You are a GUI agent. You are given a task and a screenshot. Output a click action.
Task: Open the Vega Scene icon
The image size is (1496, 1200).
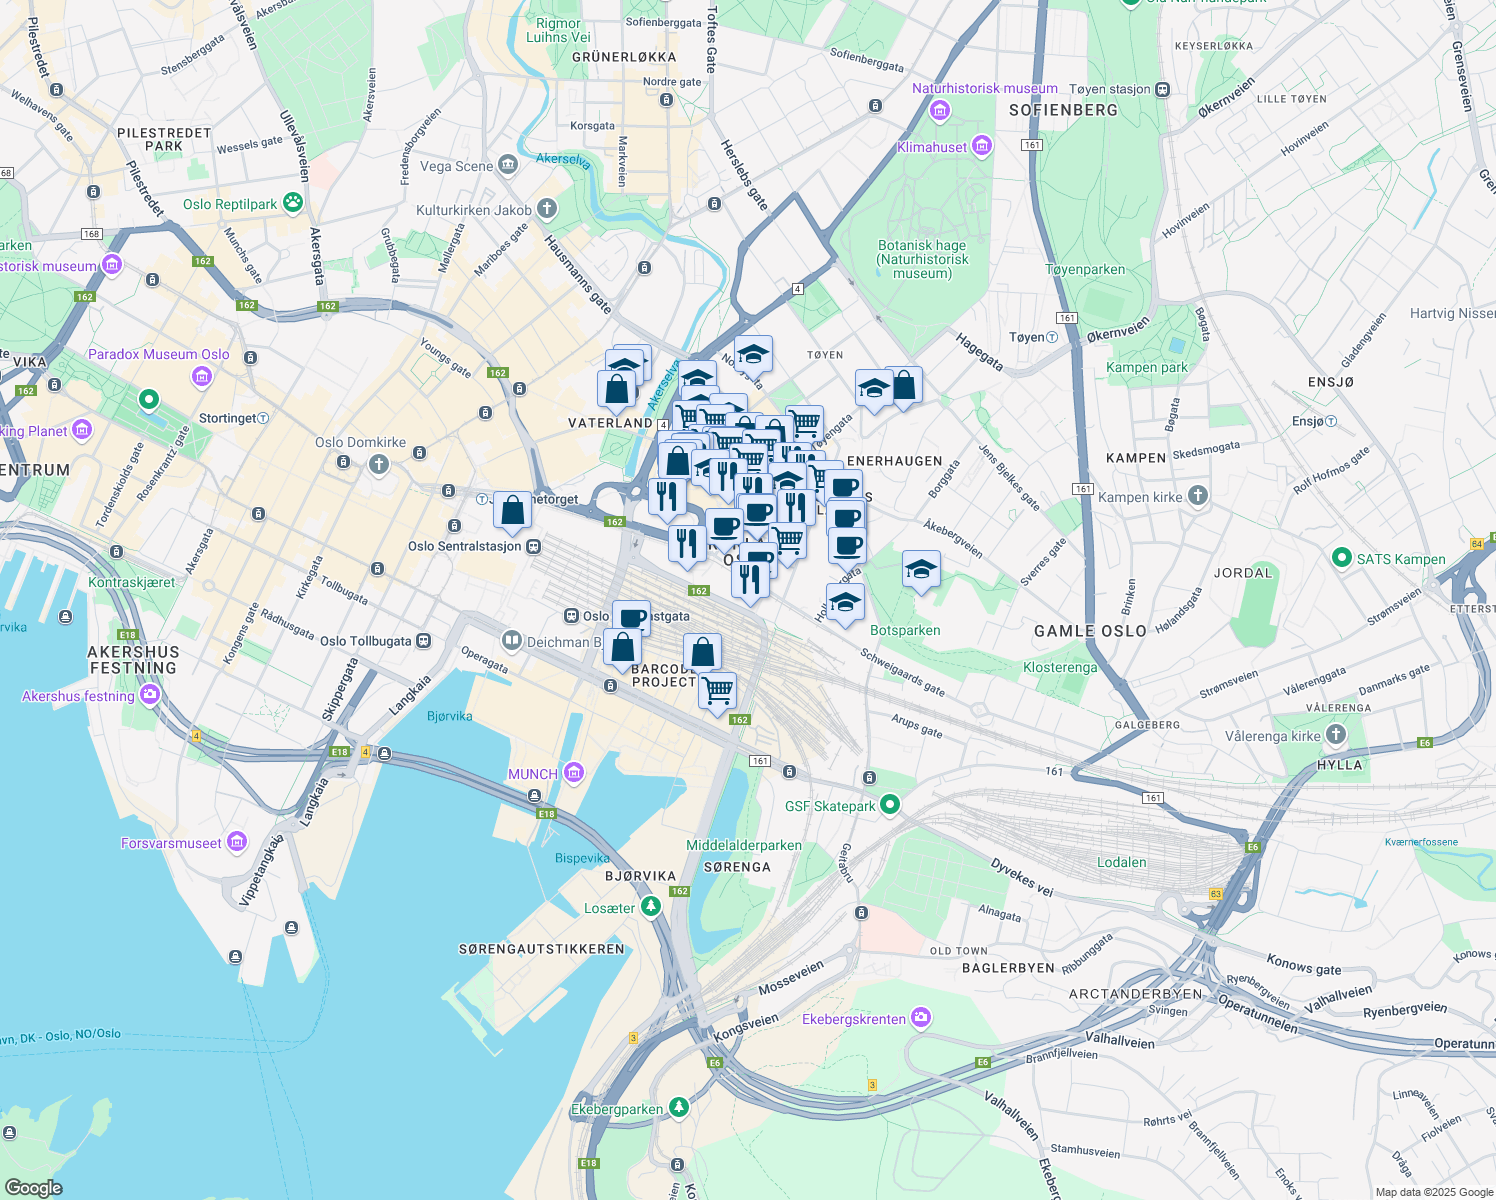coord(508,164)
